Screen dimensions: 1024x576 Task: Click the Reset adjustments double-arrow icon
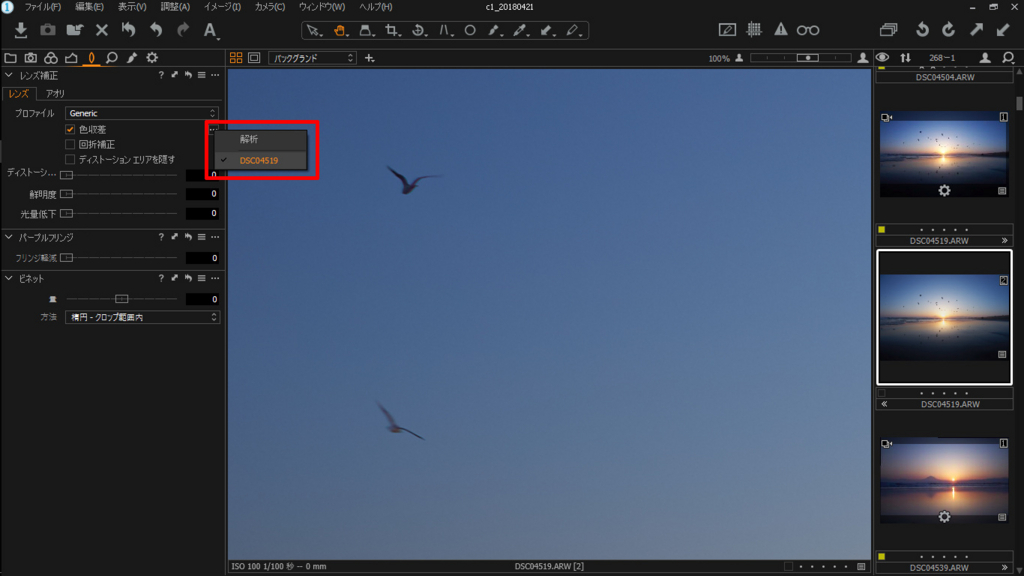(x=129, y=30)
